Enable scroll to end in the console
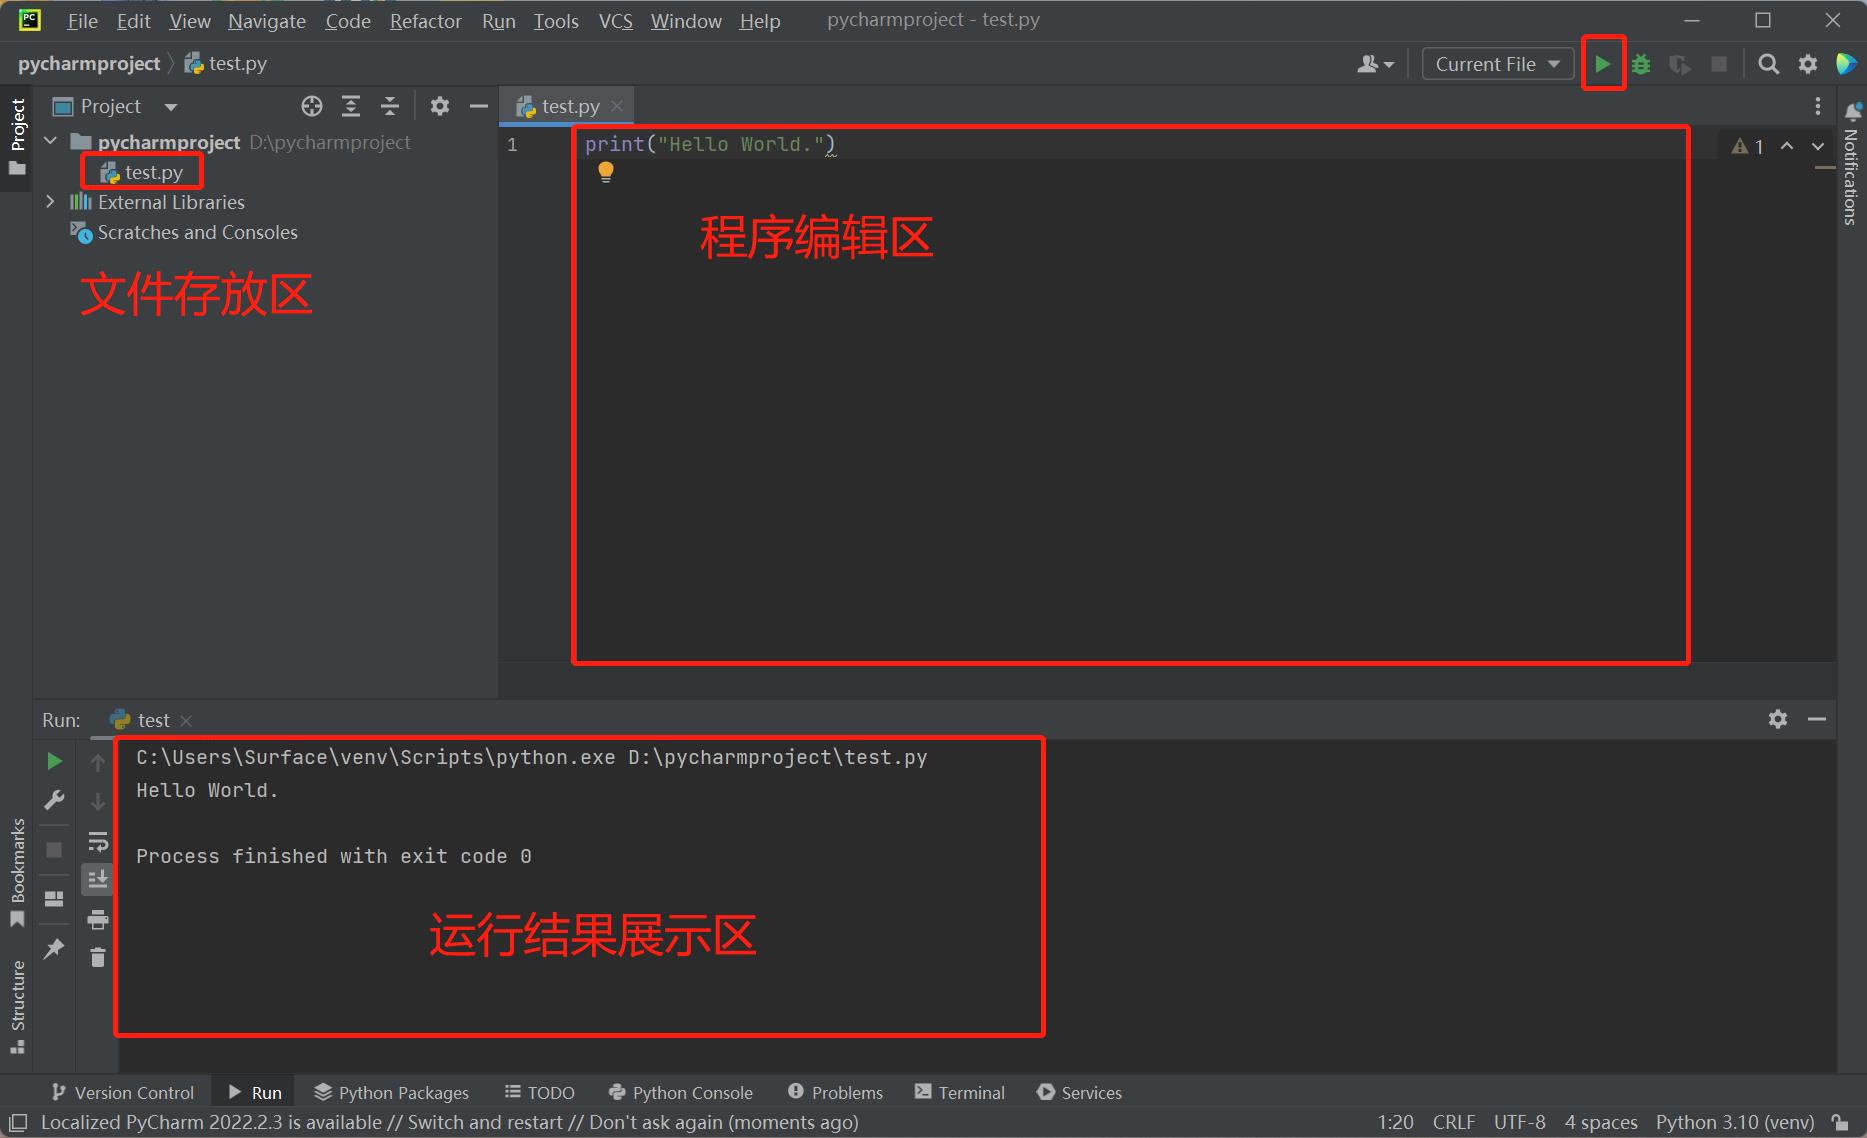Image resolution: width=1867 pixels, height=1138 pixels. (97, 879)
